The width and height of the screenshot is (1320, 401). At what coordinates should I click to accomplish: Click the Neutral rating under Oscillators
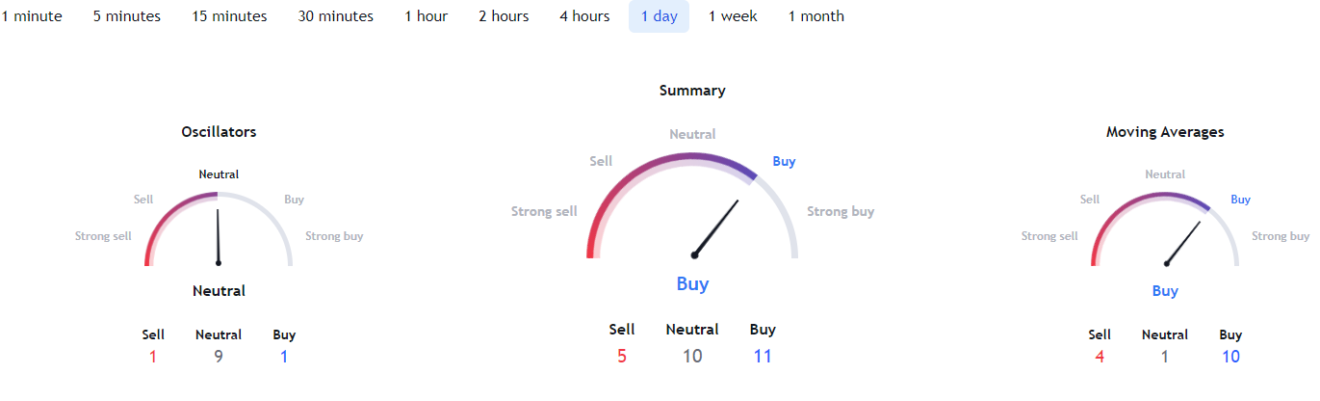click(x=219, y=291)
